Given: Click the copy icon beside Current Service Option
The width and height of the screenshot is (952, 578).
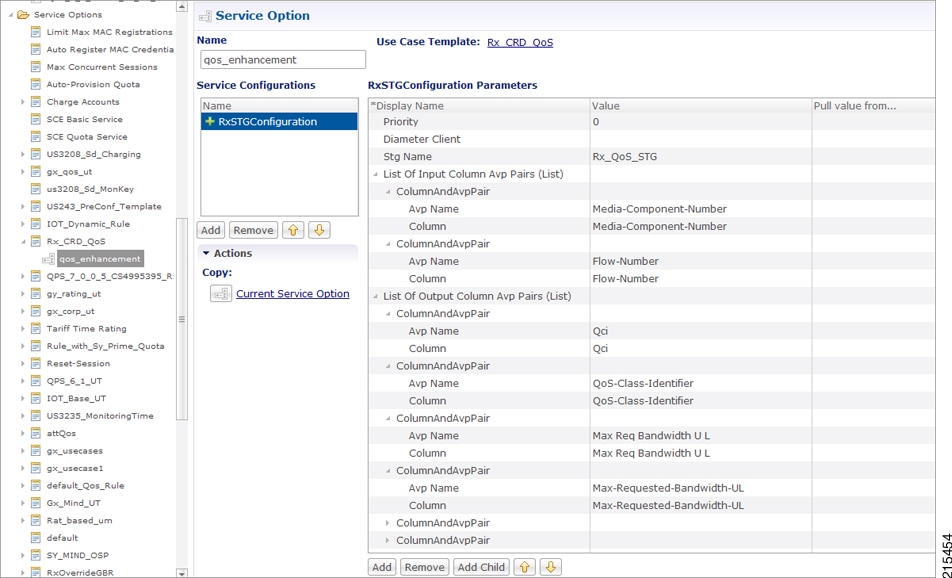Looking at the screenshot, I should pyautogui.click(x=221, y=294).
